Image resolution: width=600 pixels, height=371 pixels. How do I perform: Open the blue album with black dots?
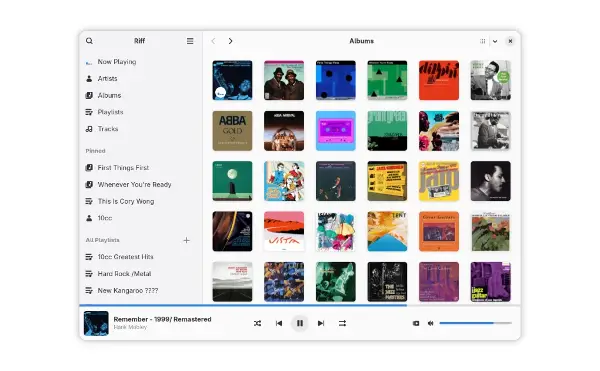coord(336,80)
